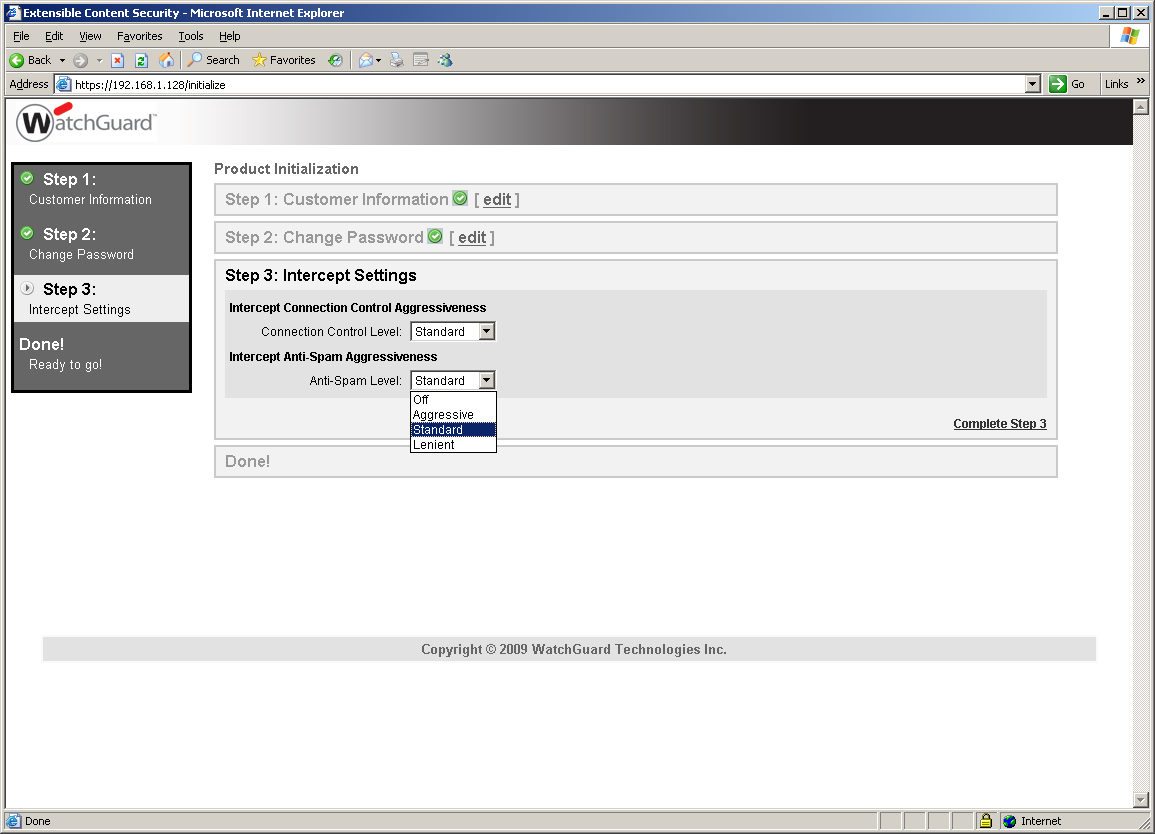The width and height of the screenshot is (1155, 834).
Task: Choose Standard in the Anti-Spam list
Action: [453, 430]
